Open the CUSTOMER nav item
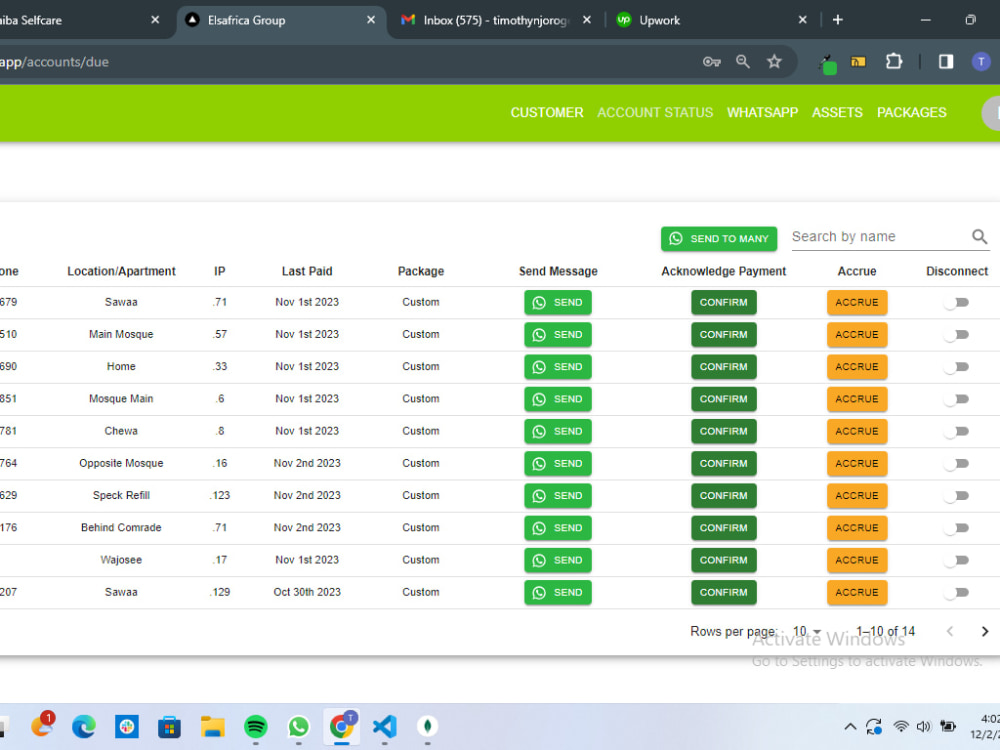 pyautogui.click(x=547, y=113)
